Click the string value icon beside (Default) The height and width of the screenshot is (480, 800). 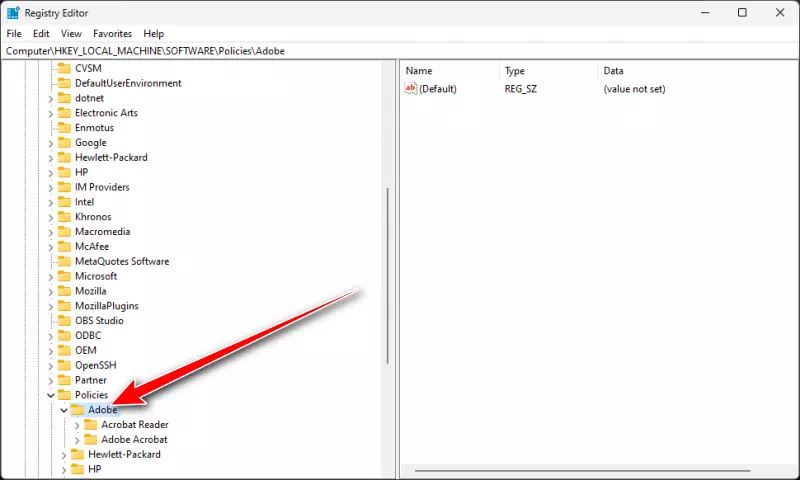click(x=411, y=88)
